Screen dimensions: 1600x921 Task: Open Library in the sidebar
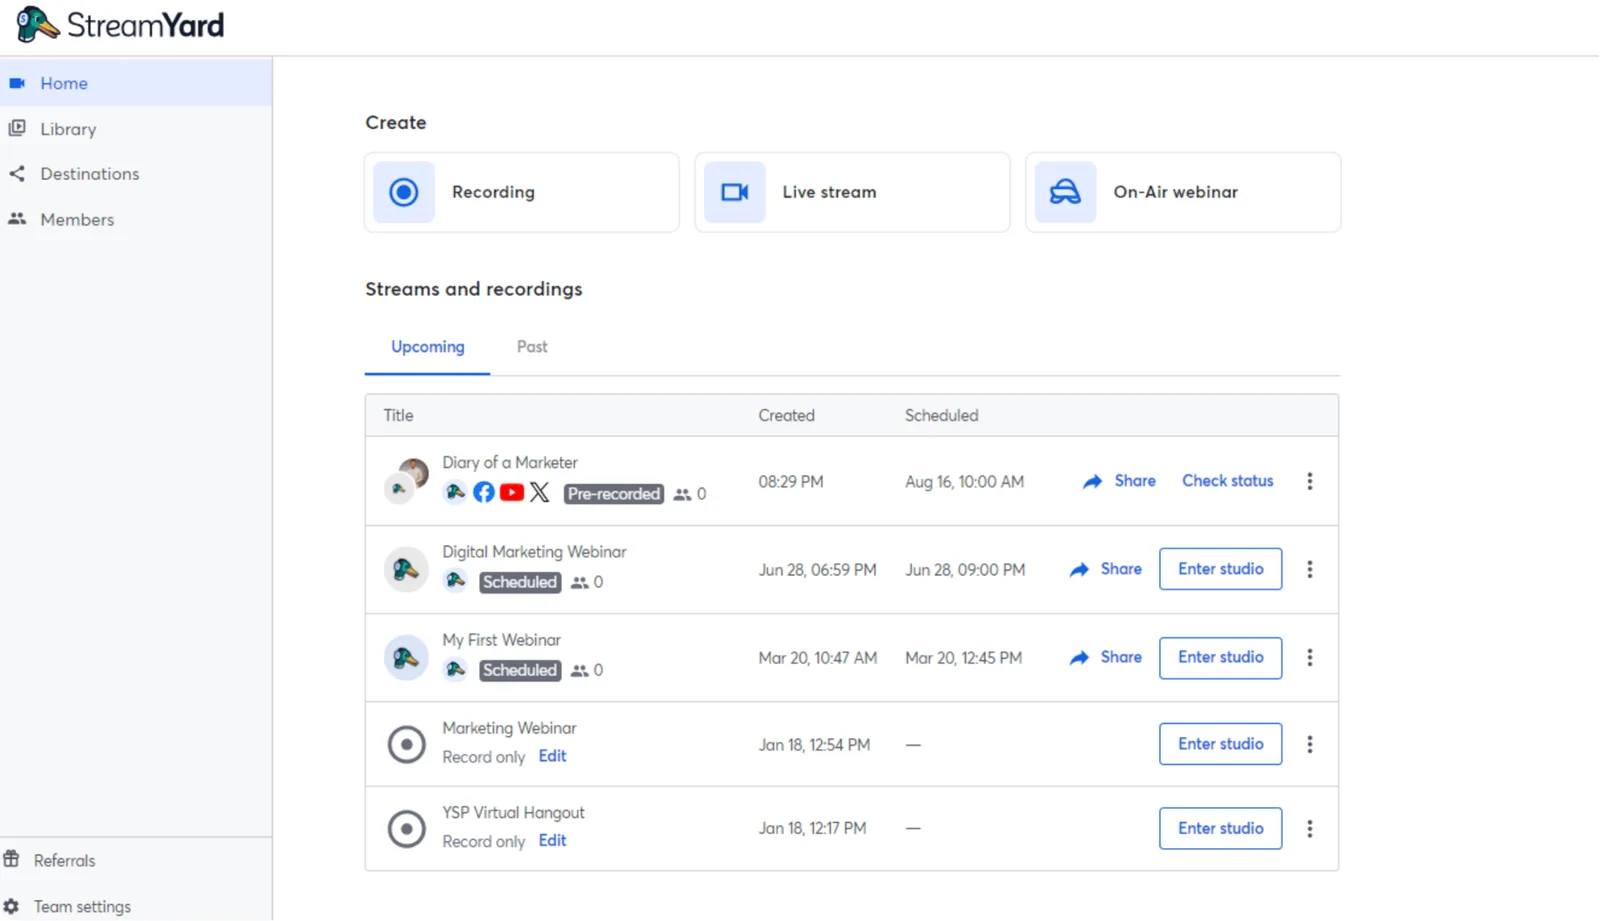(68, 129)
